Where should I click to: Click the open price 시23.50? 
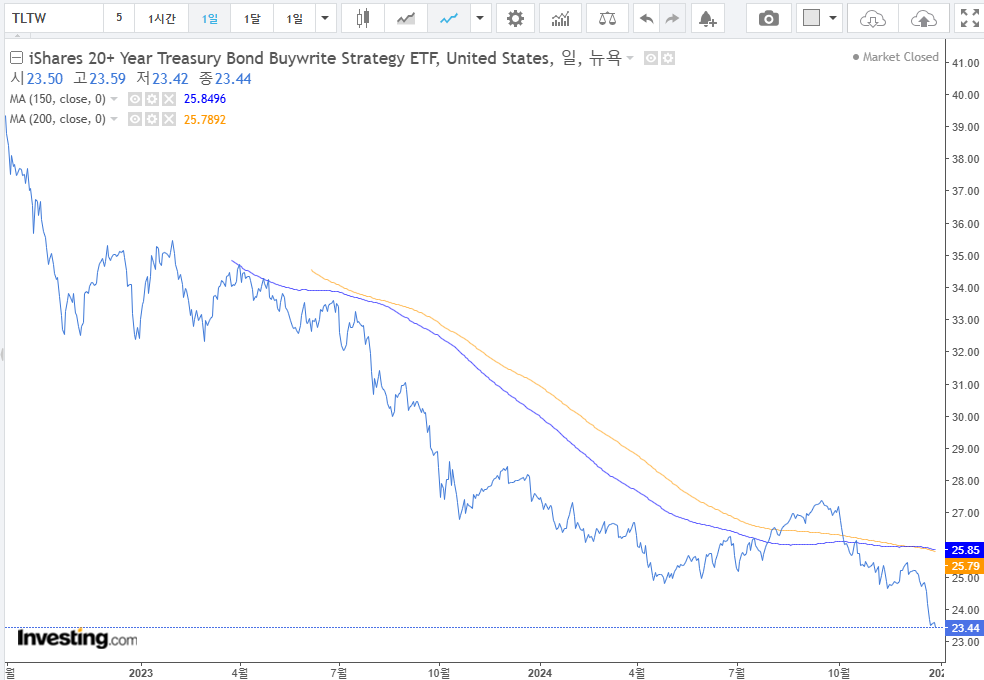[37, 79]
